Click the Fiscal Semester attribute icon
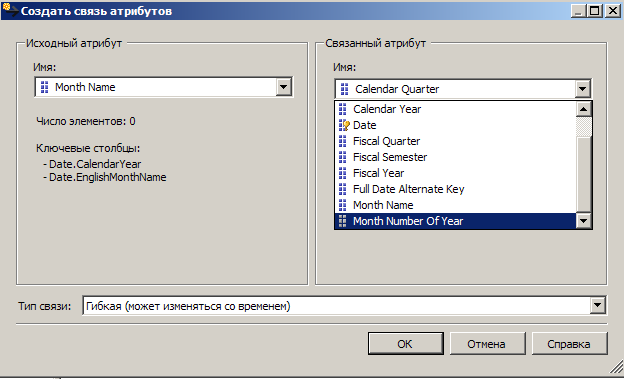Screen dimensions: 624x379 pyautogui.click(x=342, y=157)
